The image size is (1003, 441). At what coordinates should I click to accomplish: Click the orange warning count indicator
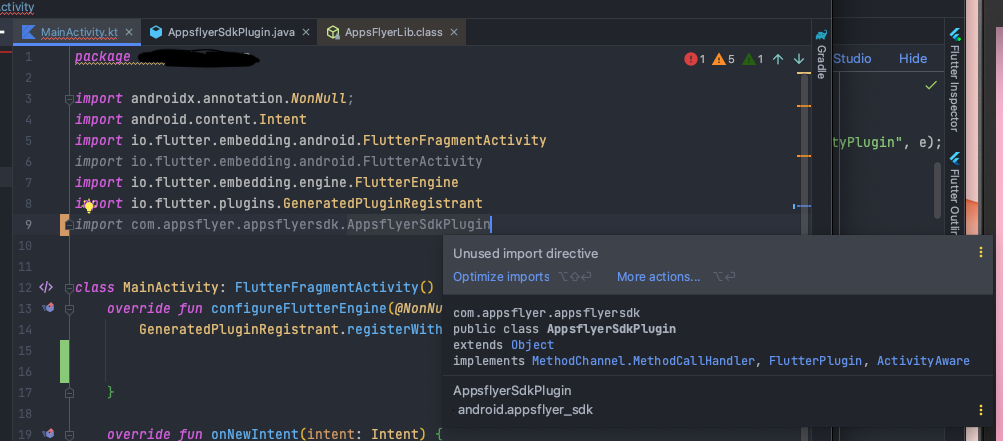click(723, 60)
